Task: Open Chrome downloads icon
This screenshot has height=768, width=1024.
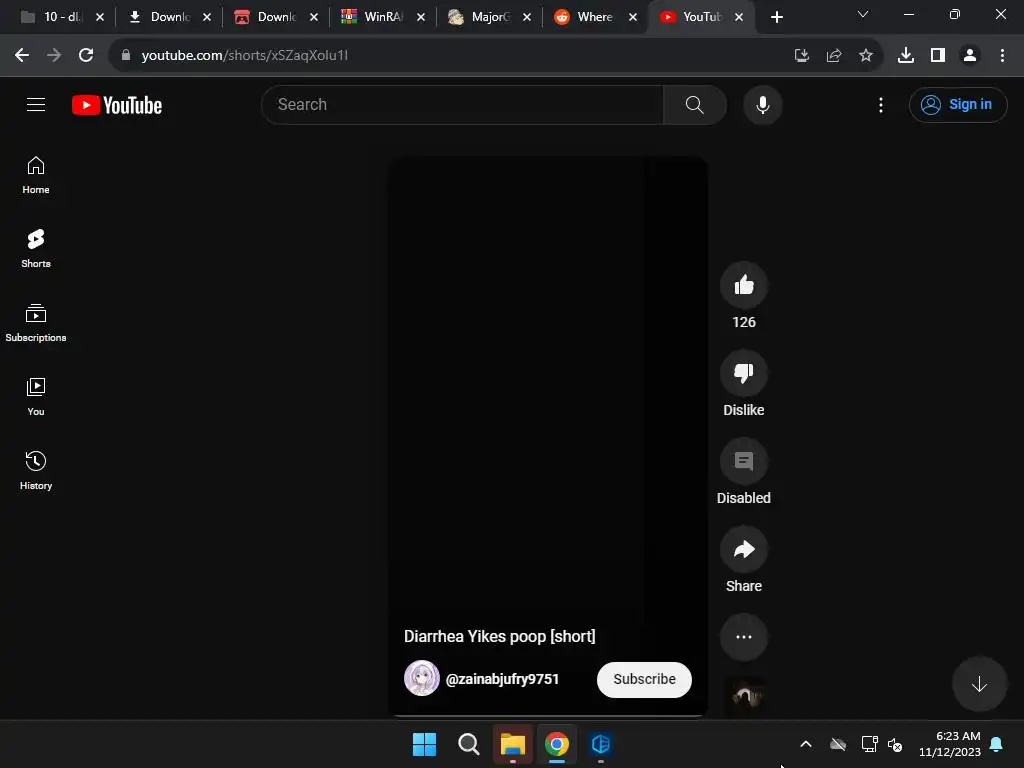Action: pyautogui.click(x=906, y=56)
